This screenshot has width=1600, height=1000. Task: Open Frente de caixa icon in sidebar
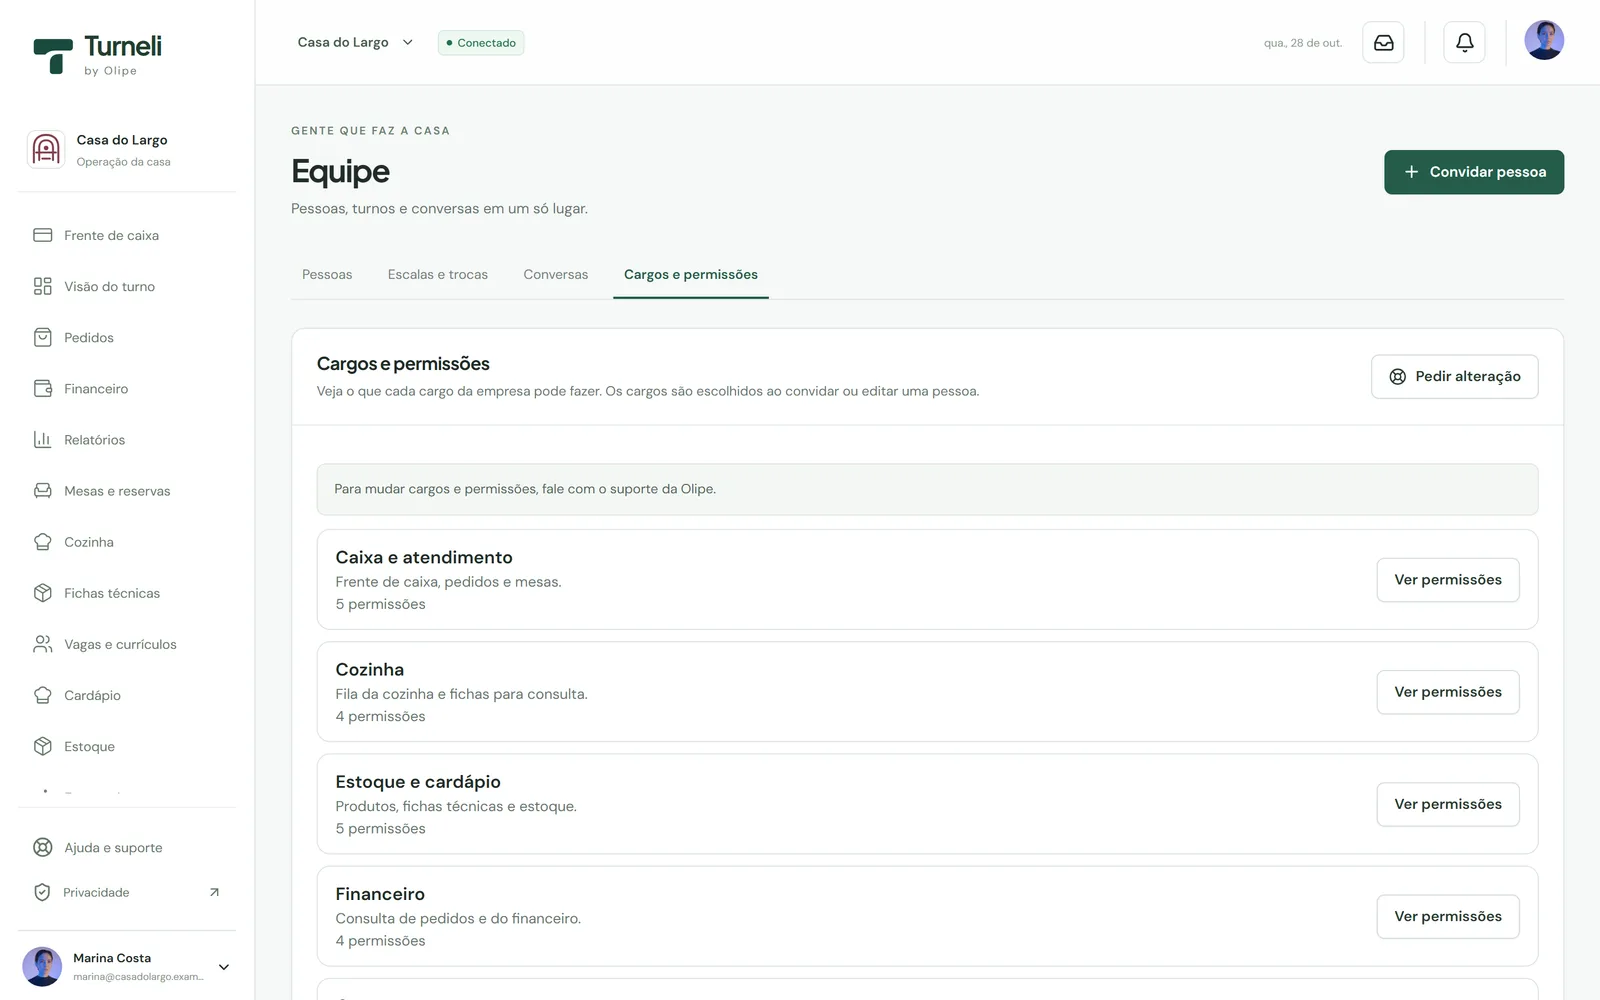pyautogui.click(x=43, y=235)
